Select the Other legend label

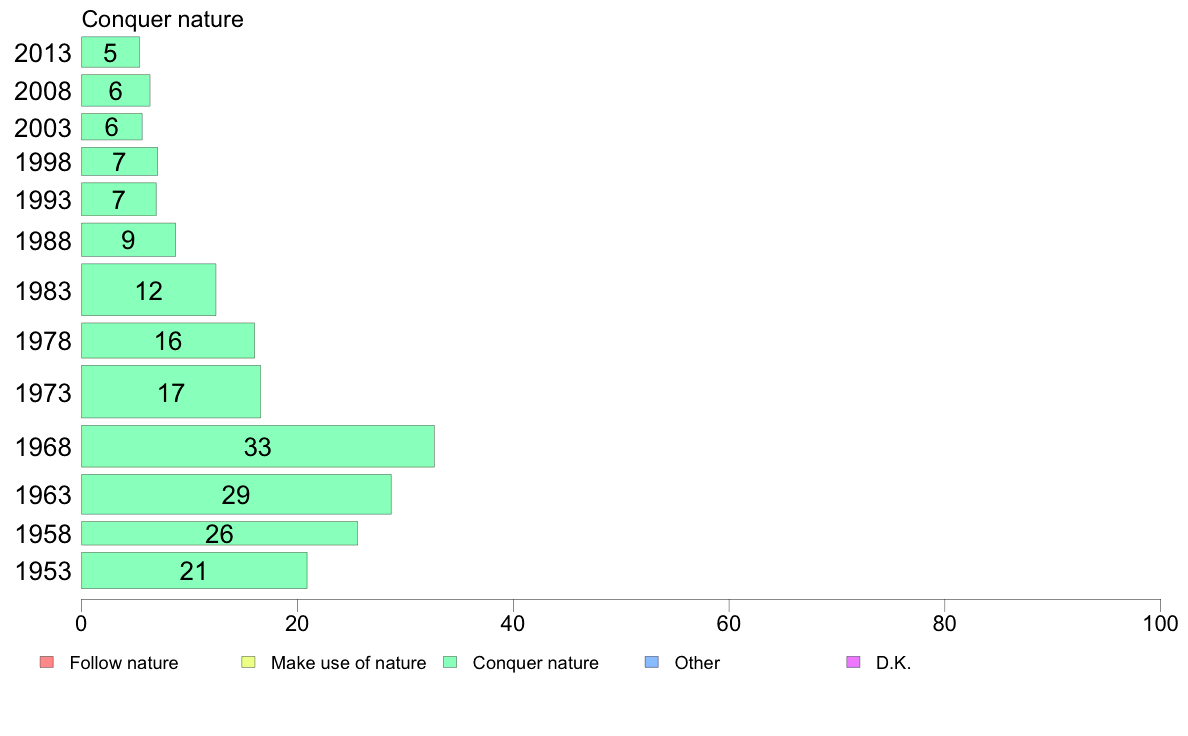(x=697, y=663)
